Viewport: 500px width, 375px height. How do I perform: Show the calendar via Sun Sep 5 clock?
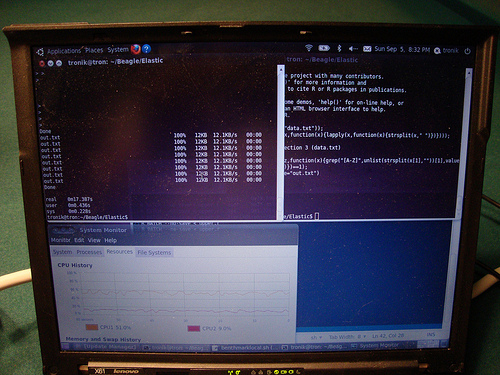(402, 49)
